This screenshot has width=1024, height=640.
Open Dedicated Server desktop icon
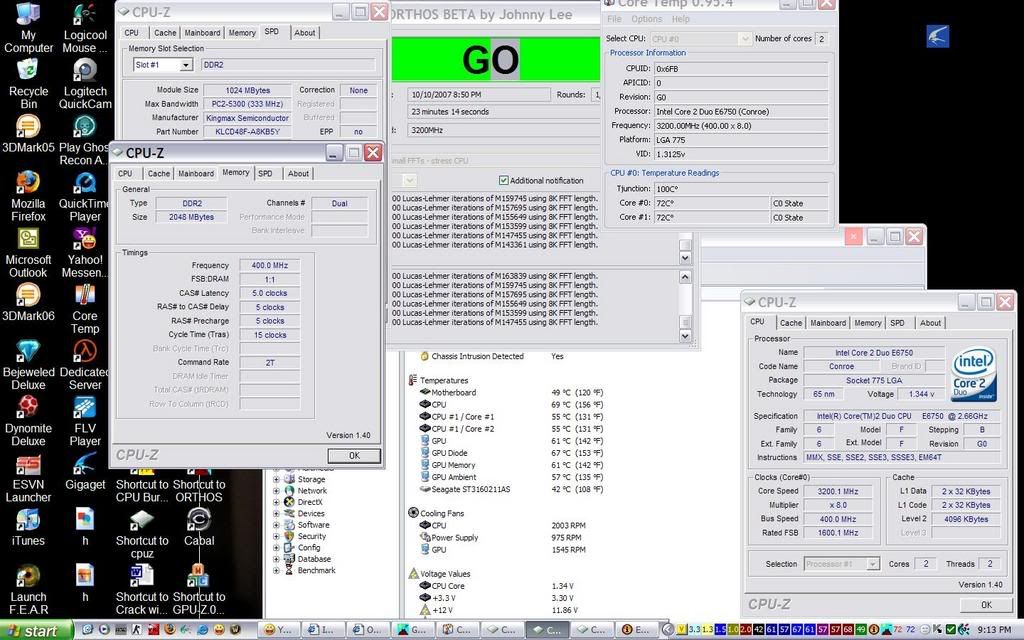pos(85,364)
